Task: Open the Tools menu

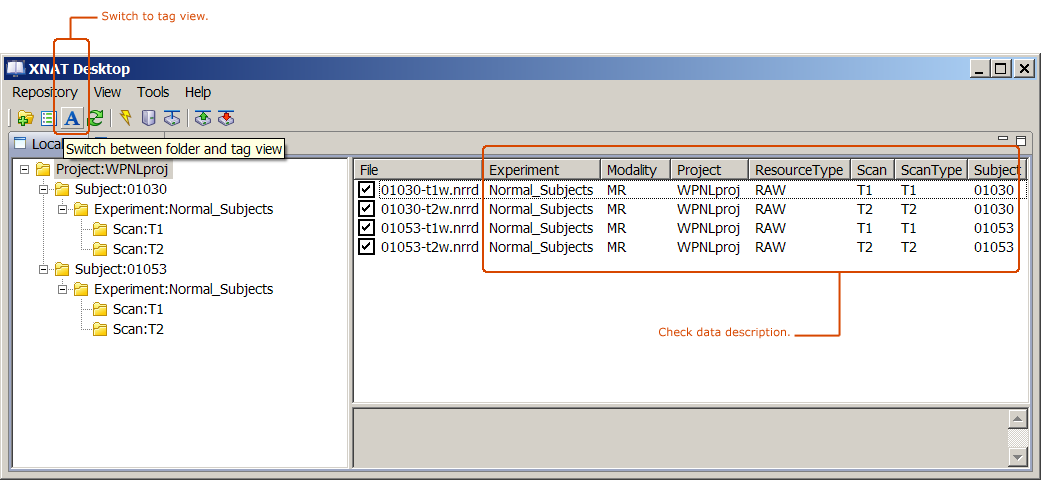Action: coord(153,92)
